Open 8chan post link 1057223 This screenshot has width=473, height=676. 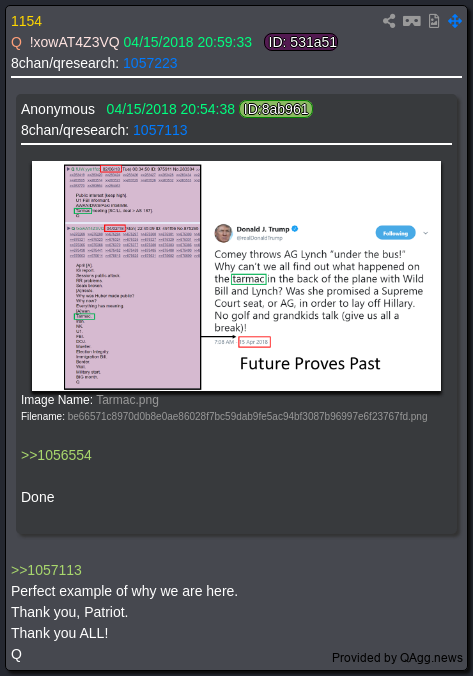pos(150,63)
